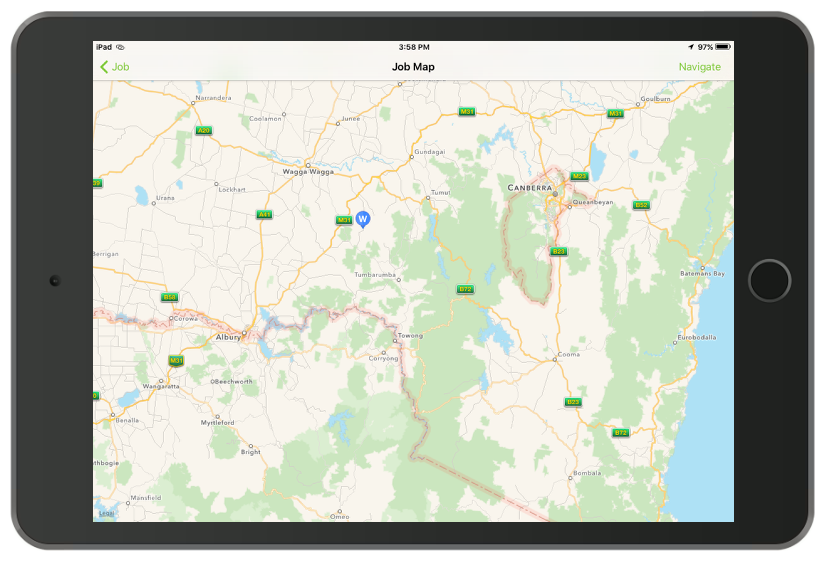827x562 pixels.
Task: Tap the Tumut town label
Action: point(440,192)
